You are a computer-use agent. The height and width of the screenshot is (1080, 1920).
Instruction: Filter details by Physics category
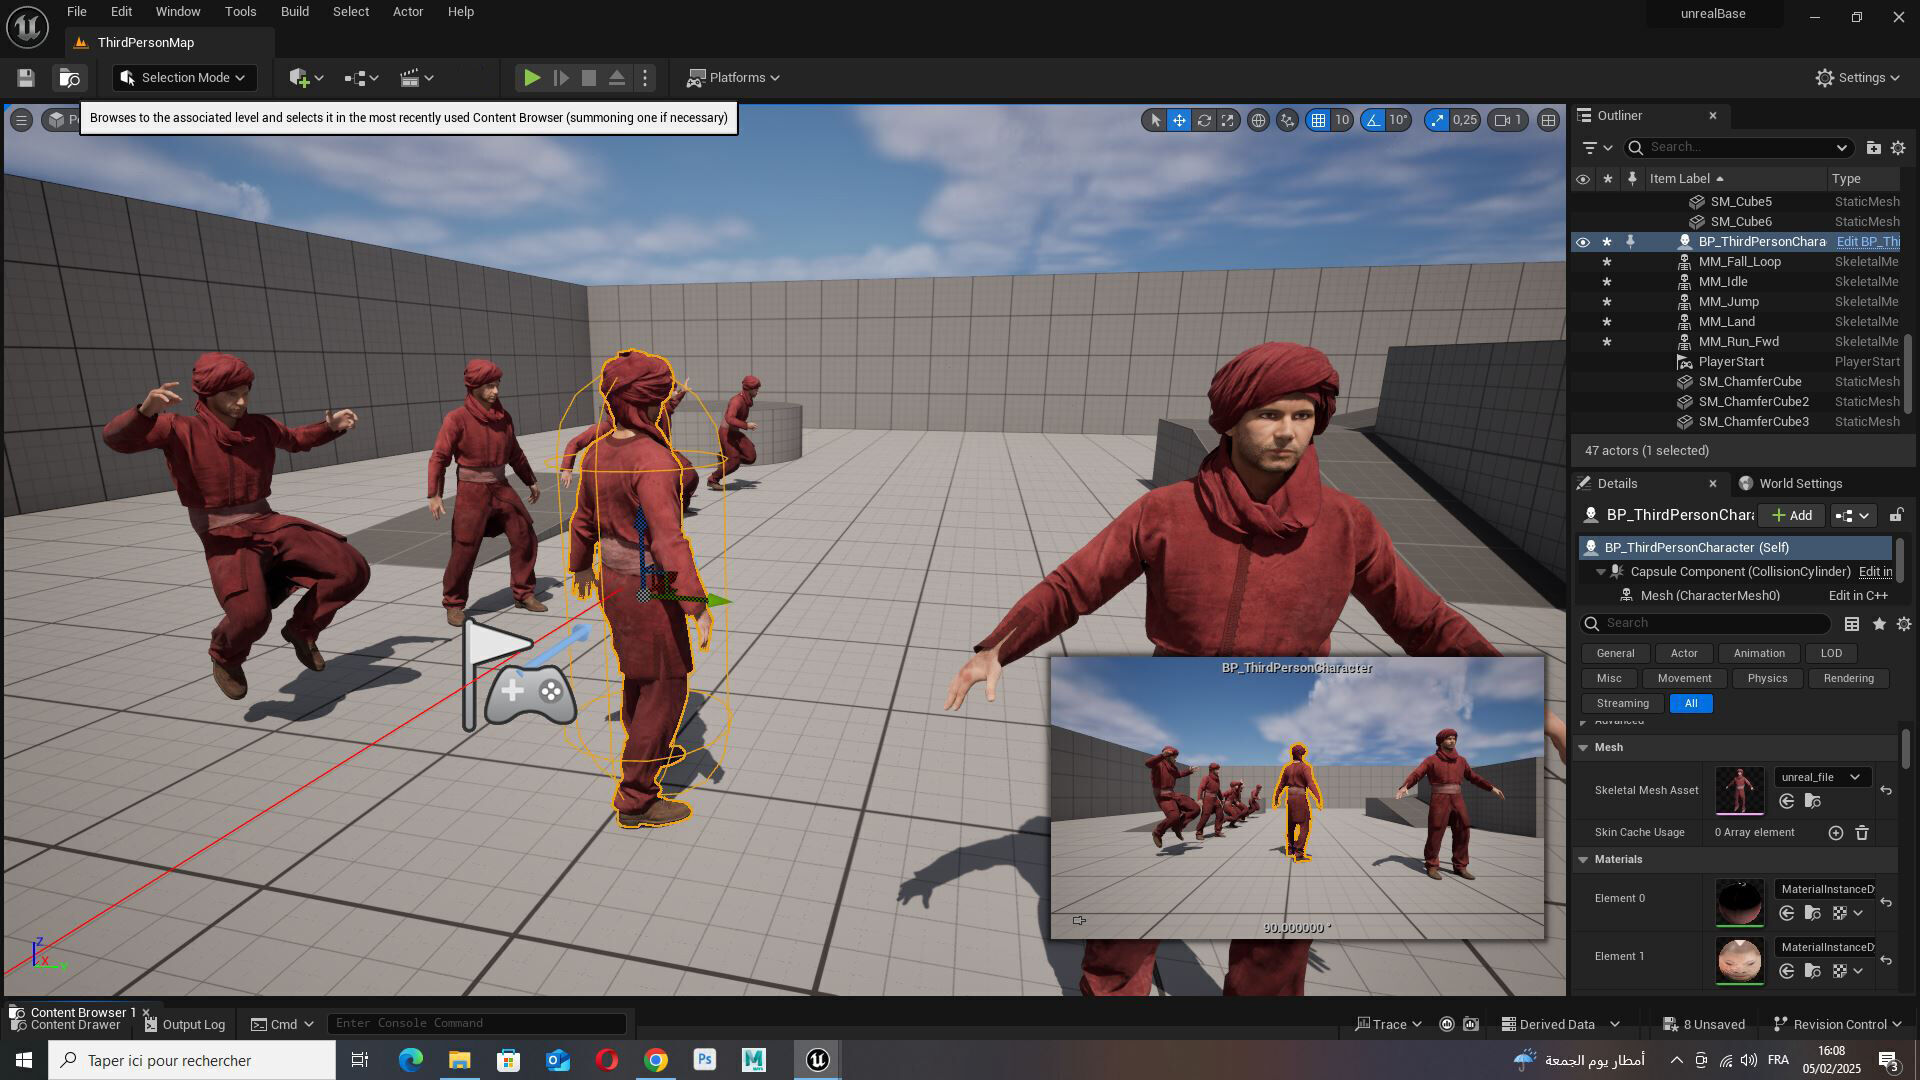coord(1767,679)
